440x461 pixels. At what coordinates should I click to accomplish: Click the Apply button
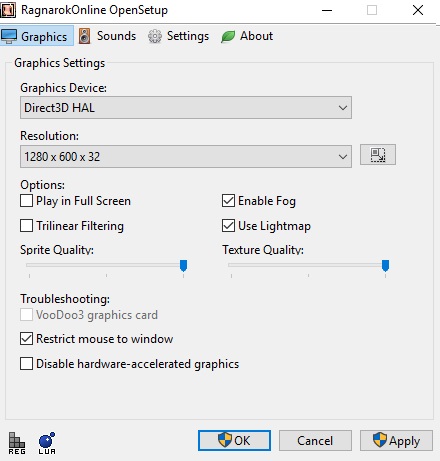396,440
